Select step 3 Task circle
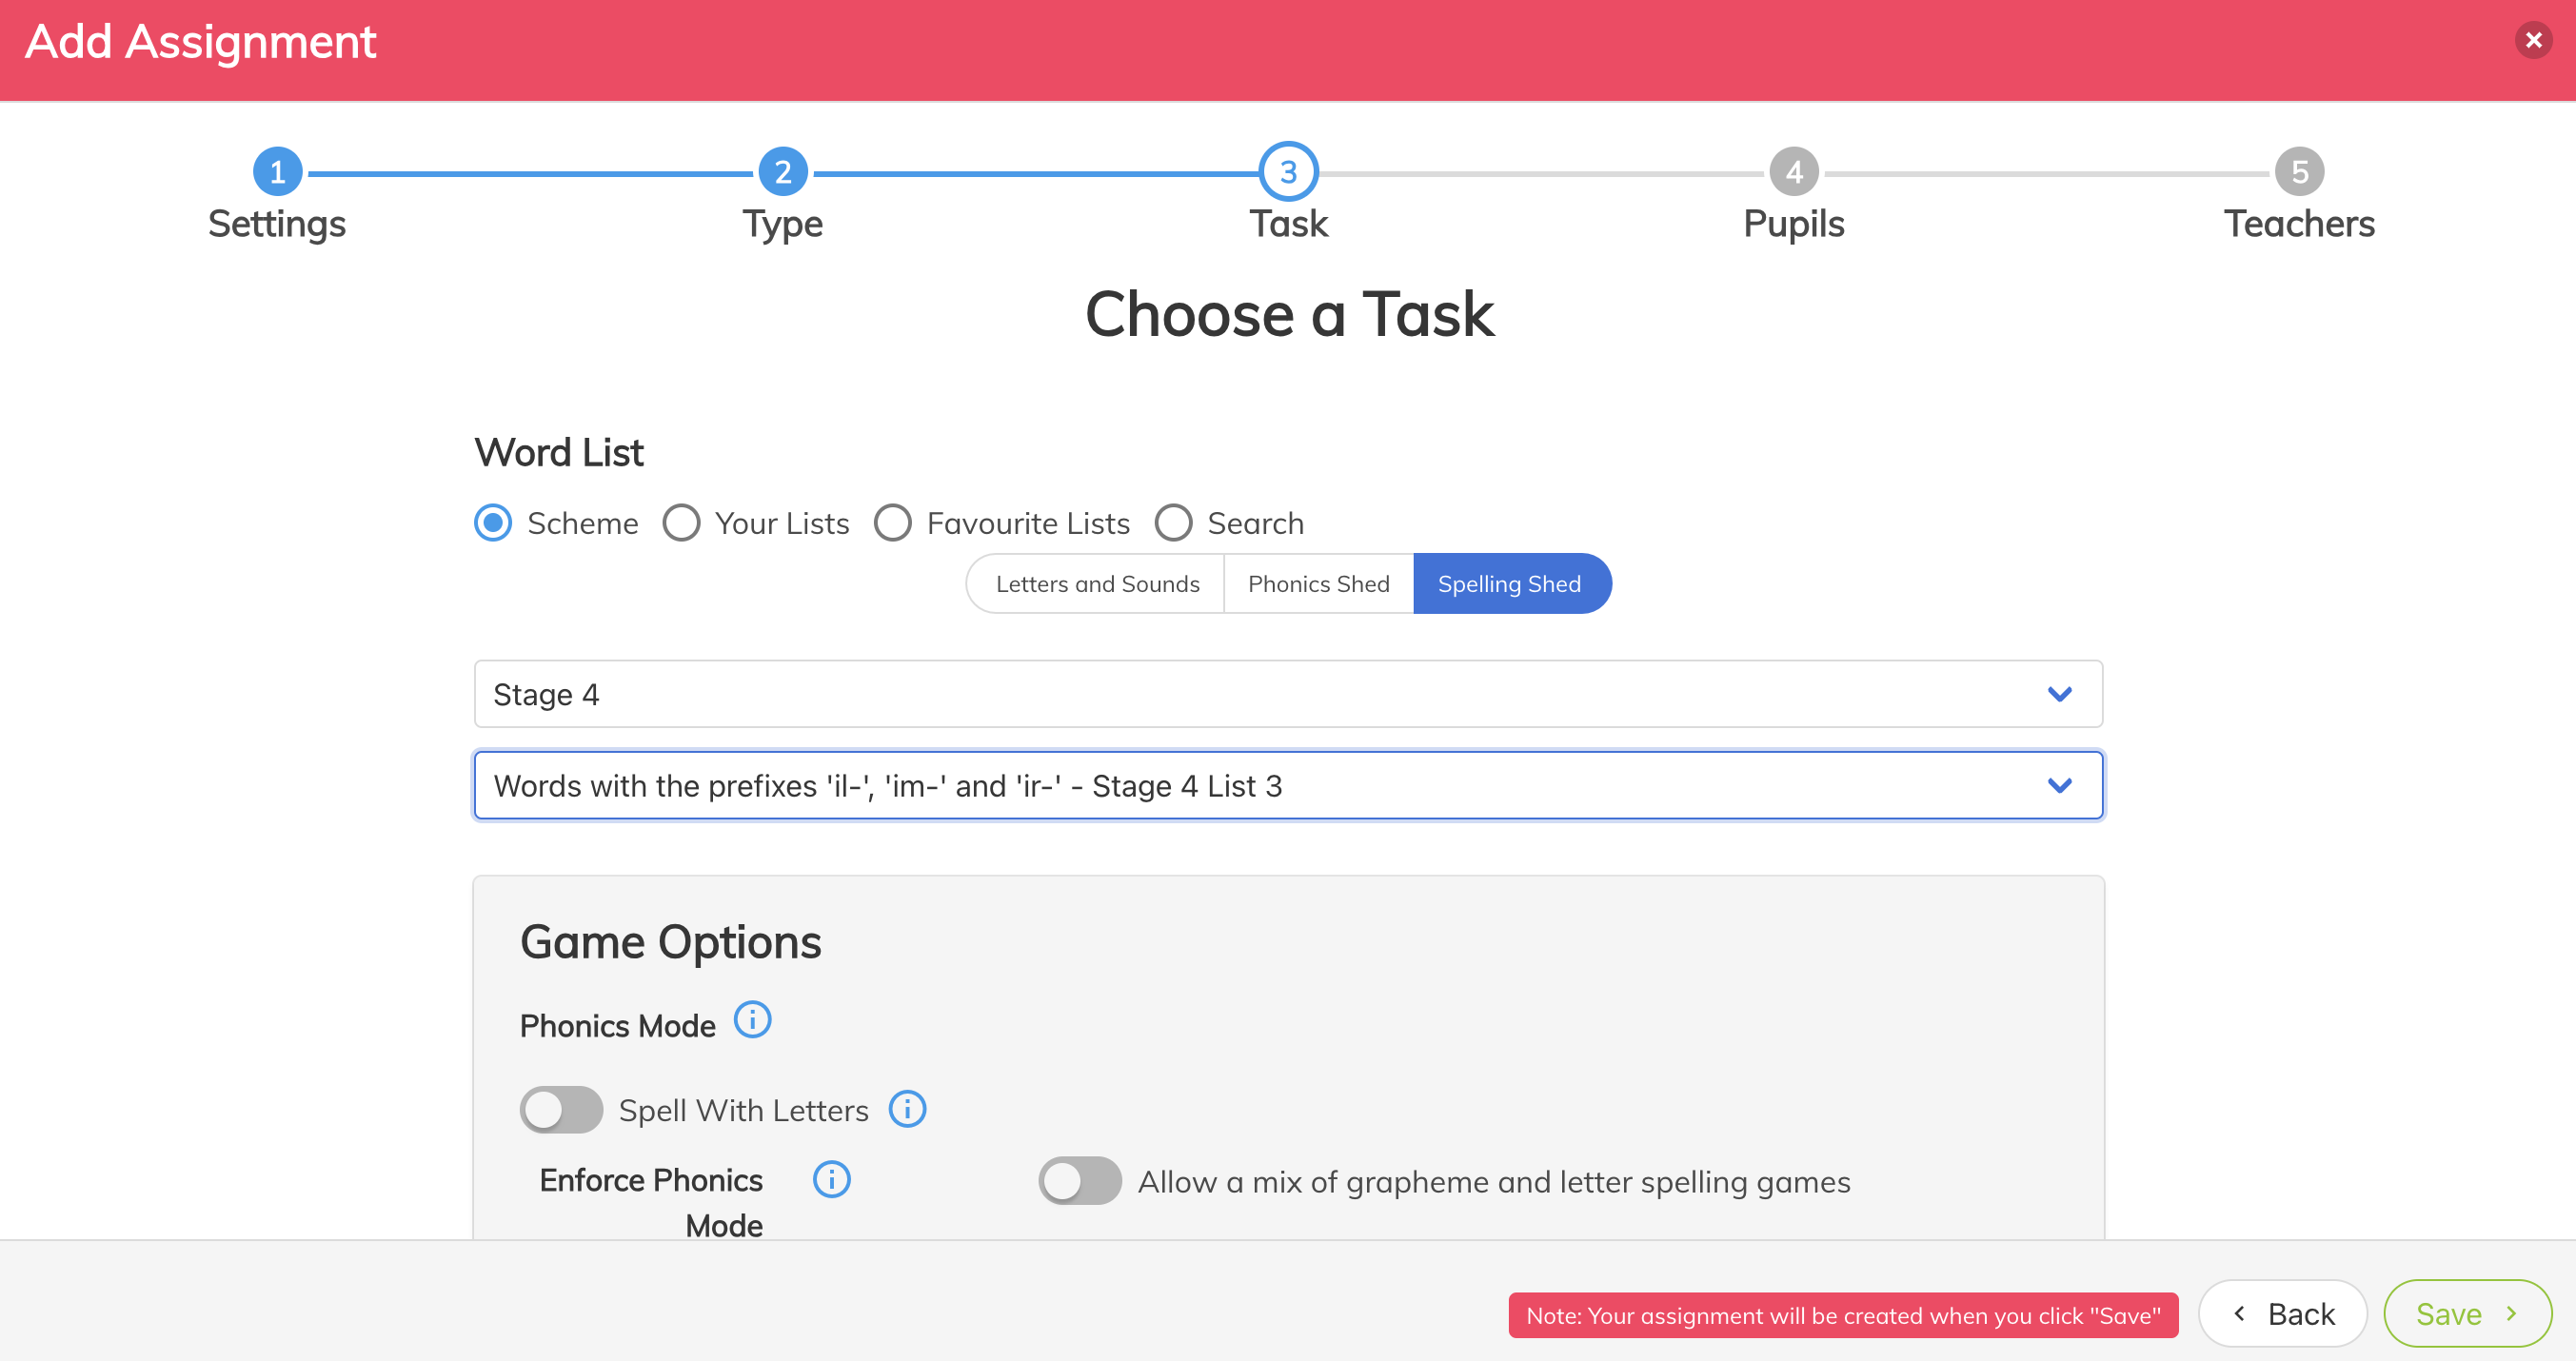2576x1361 pixels. coord(1288,172)
